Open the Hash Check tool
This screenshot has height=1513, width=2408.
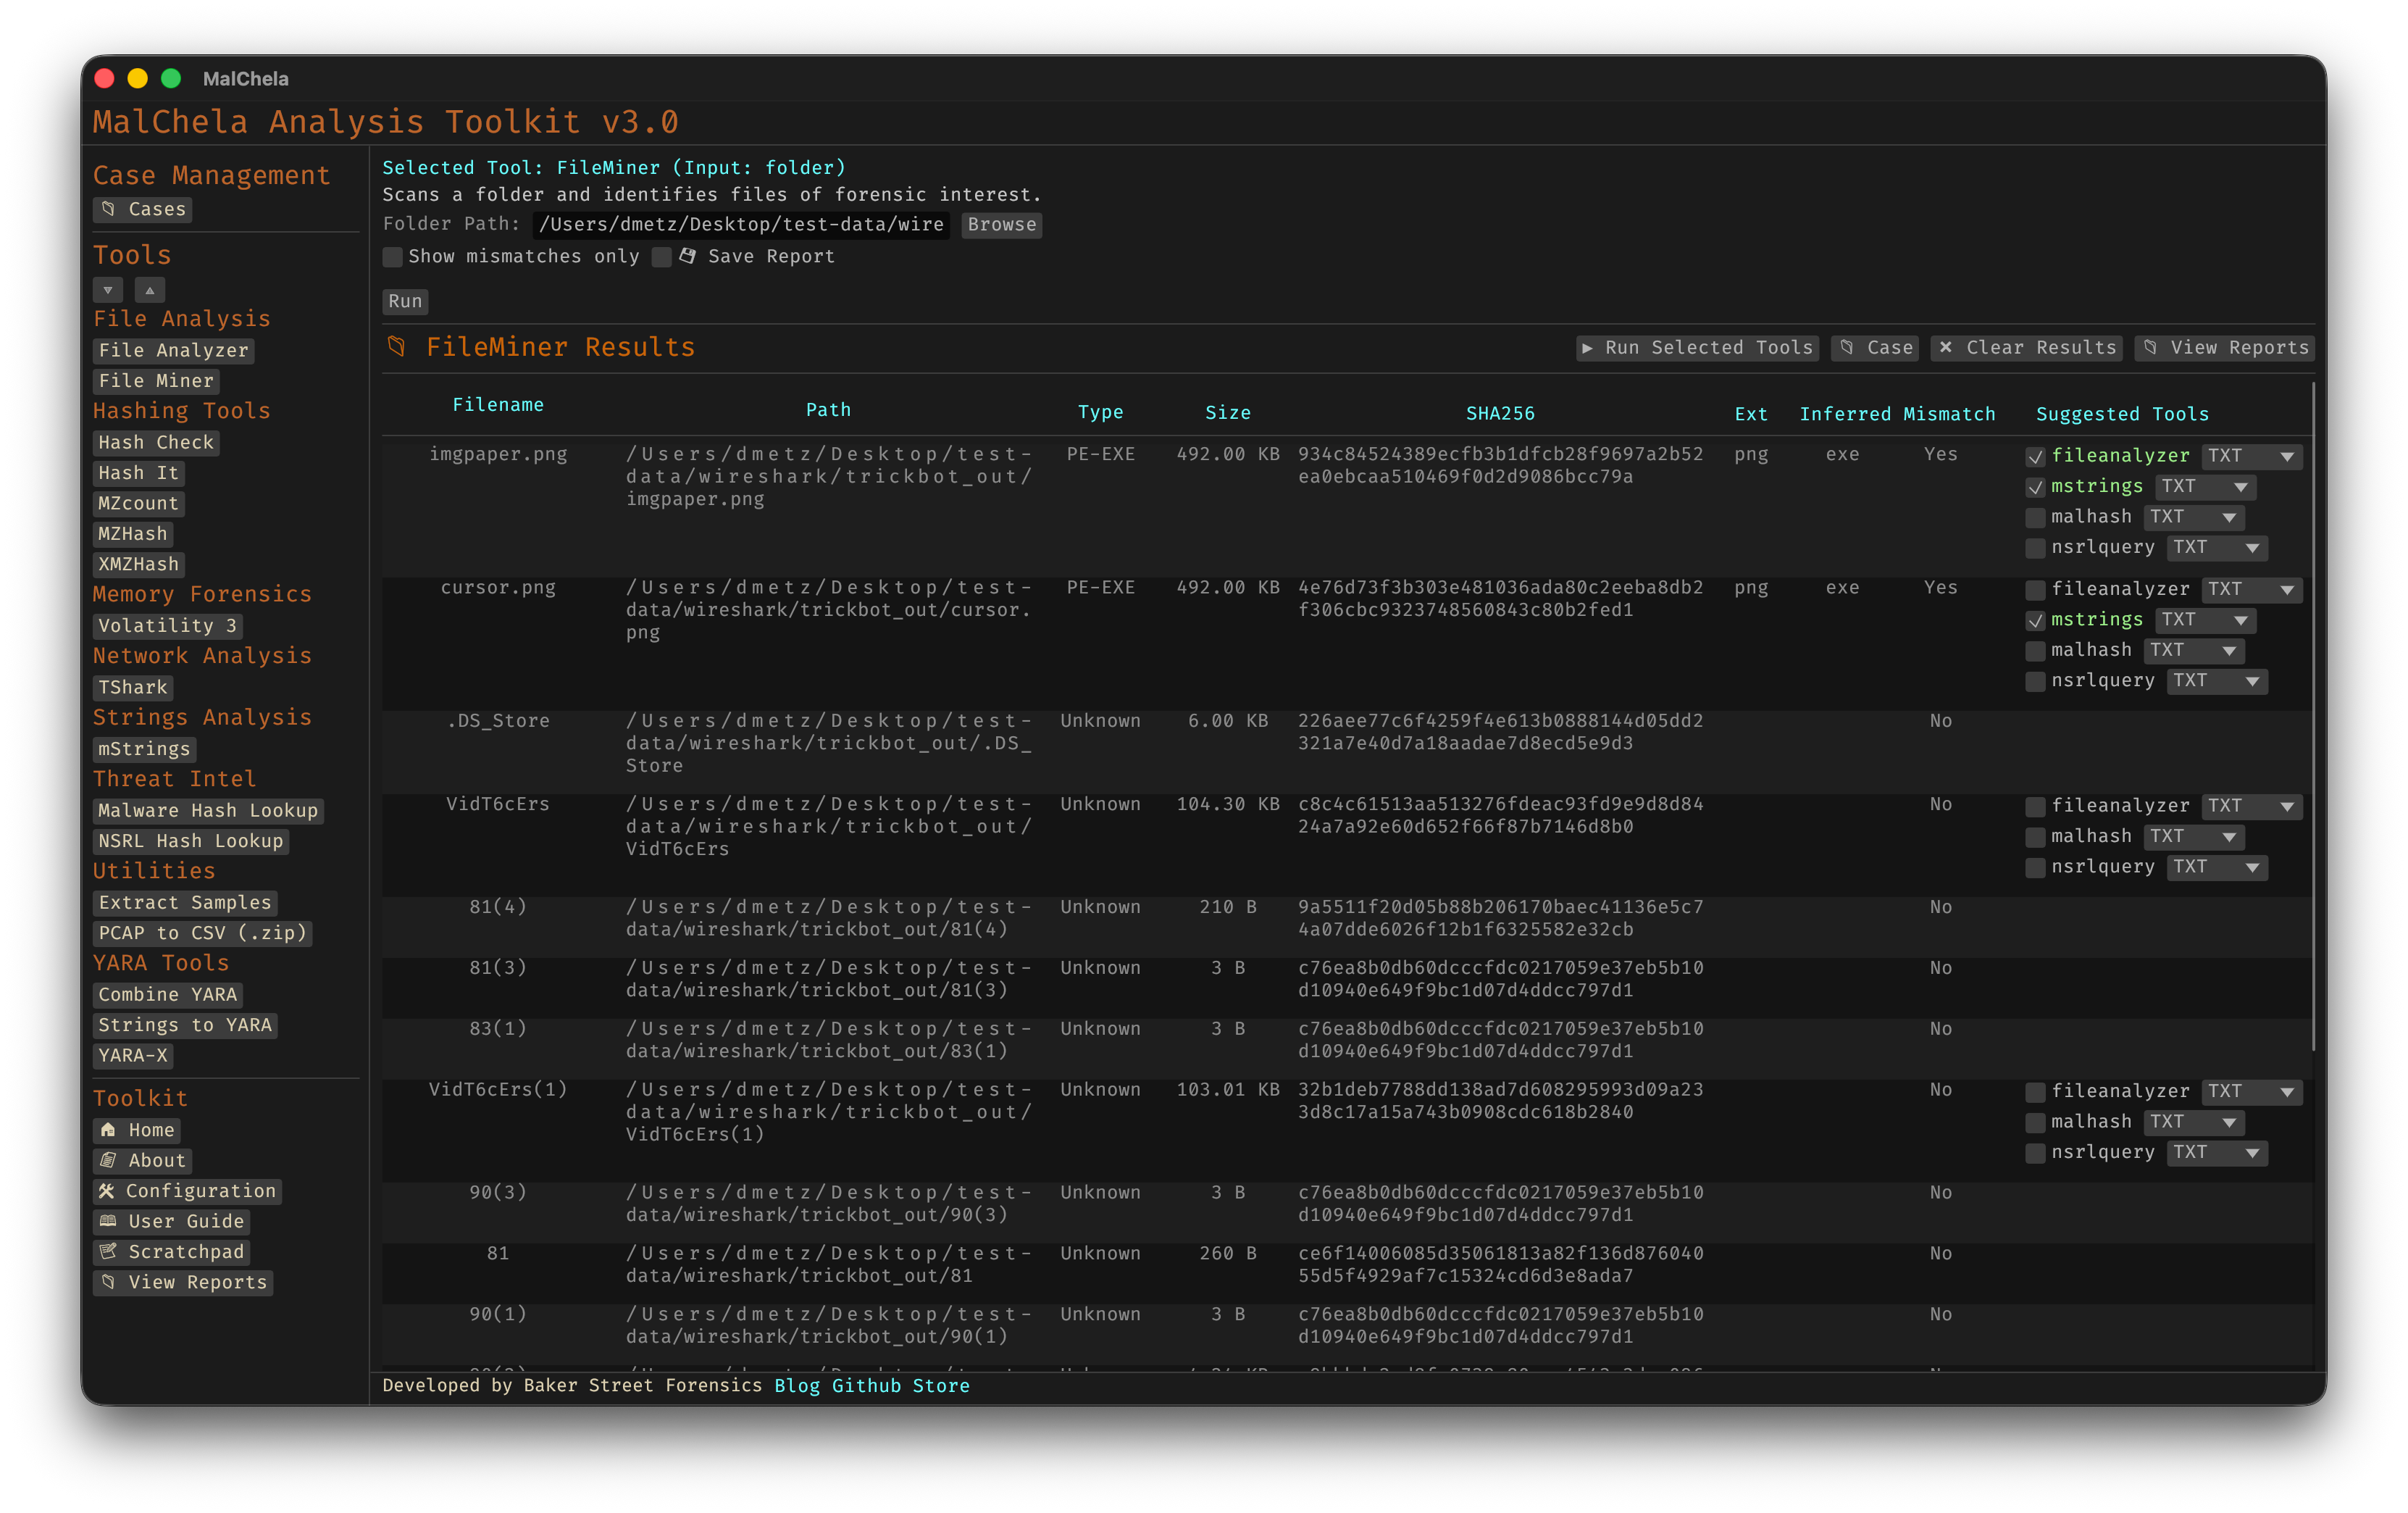click(x=156, y=442)
